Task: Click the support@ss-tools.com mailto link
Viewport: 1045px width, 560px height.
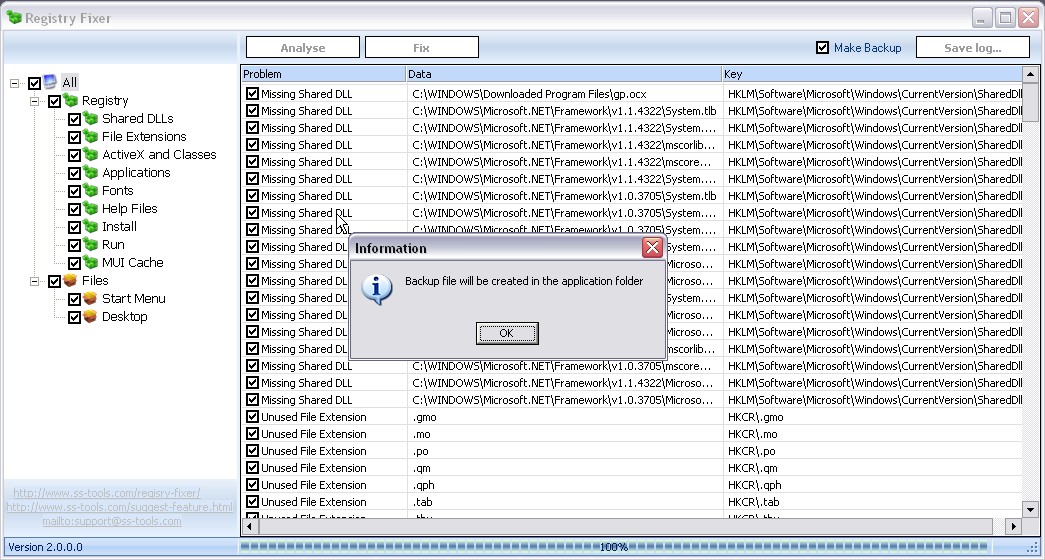Action: 112,521
